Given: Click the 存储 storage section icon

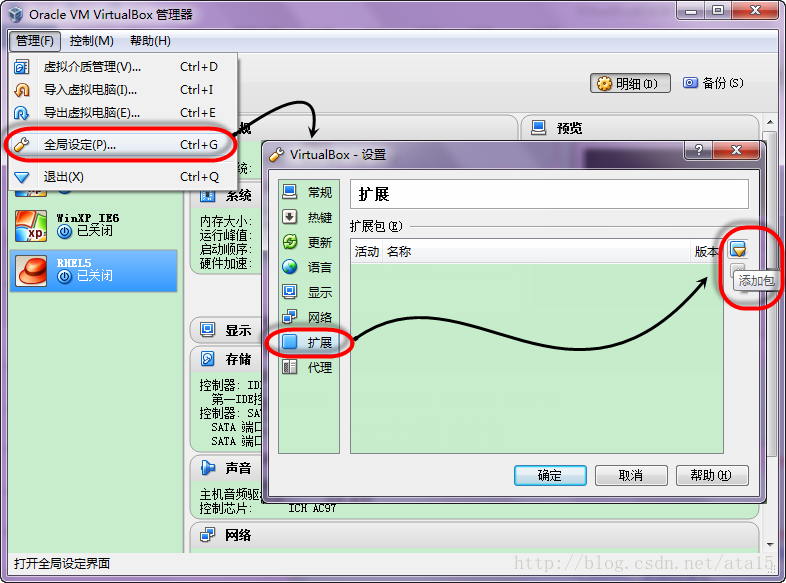Looking at the screenshot, I should (x=208, y=359).
